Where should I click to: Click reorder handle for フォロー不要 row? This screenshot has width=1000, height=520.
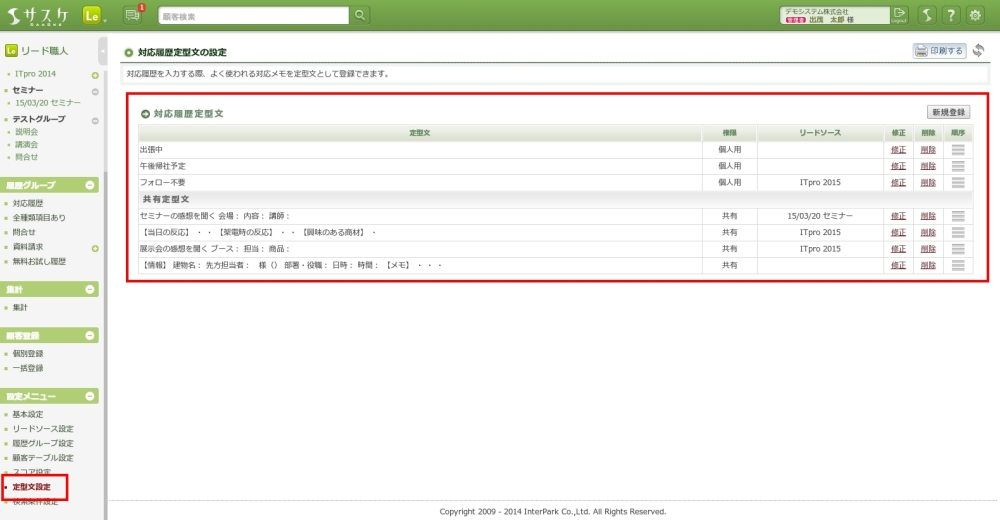click(x=958, y=182)
